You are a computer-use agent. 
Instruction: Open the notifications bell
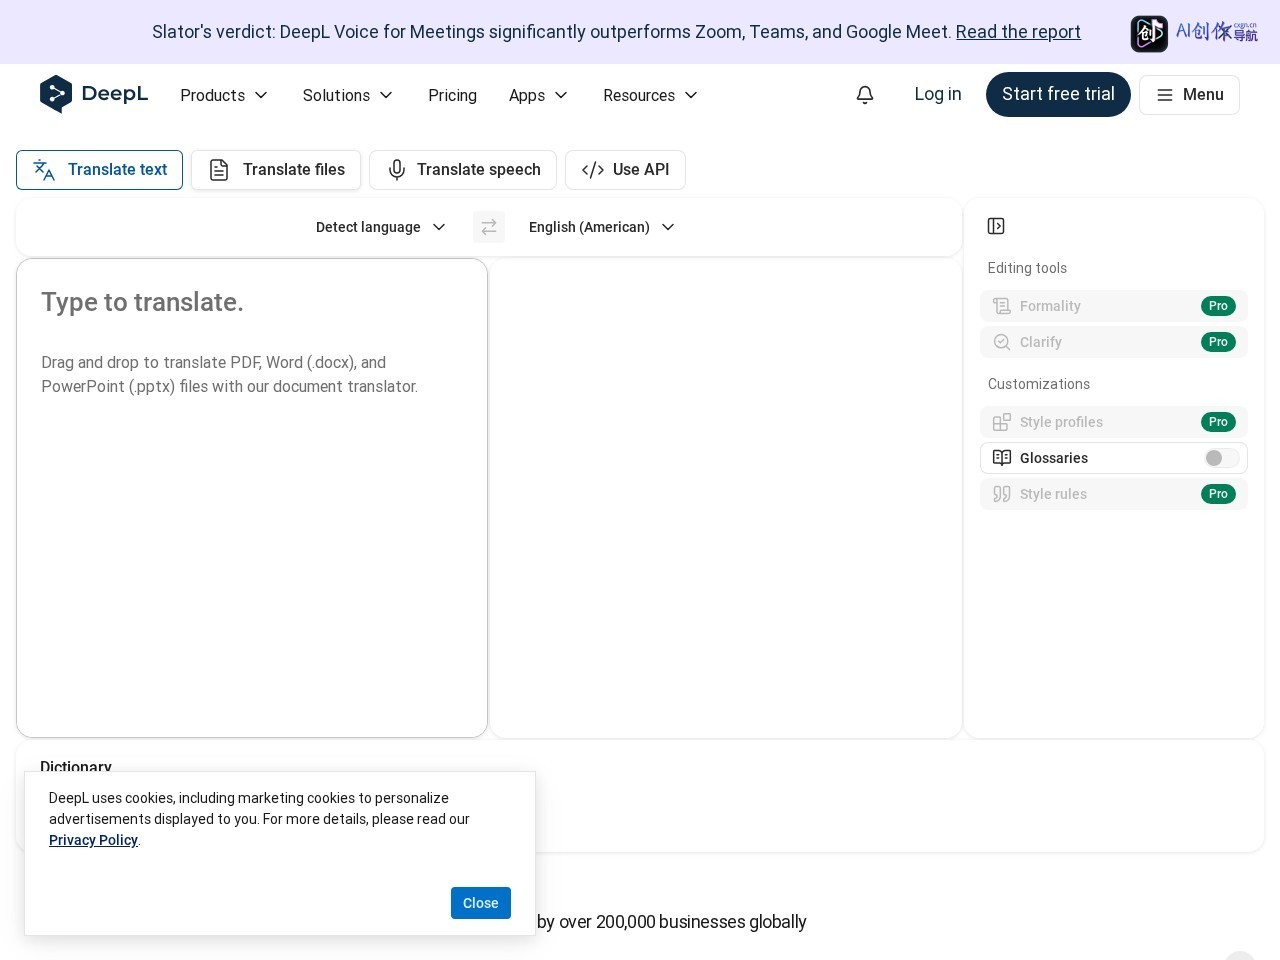[865, 94]
